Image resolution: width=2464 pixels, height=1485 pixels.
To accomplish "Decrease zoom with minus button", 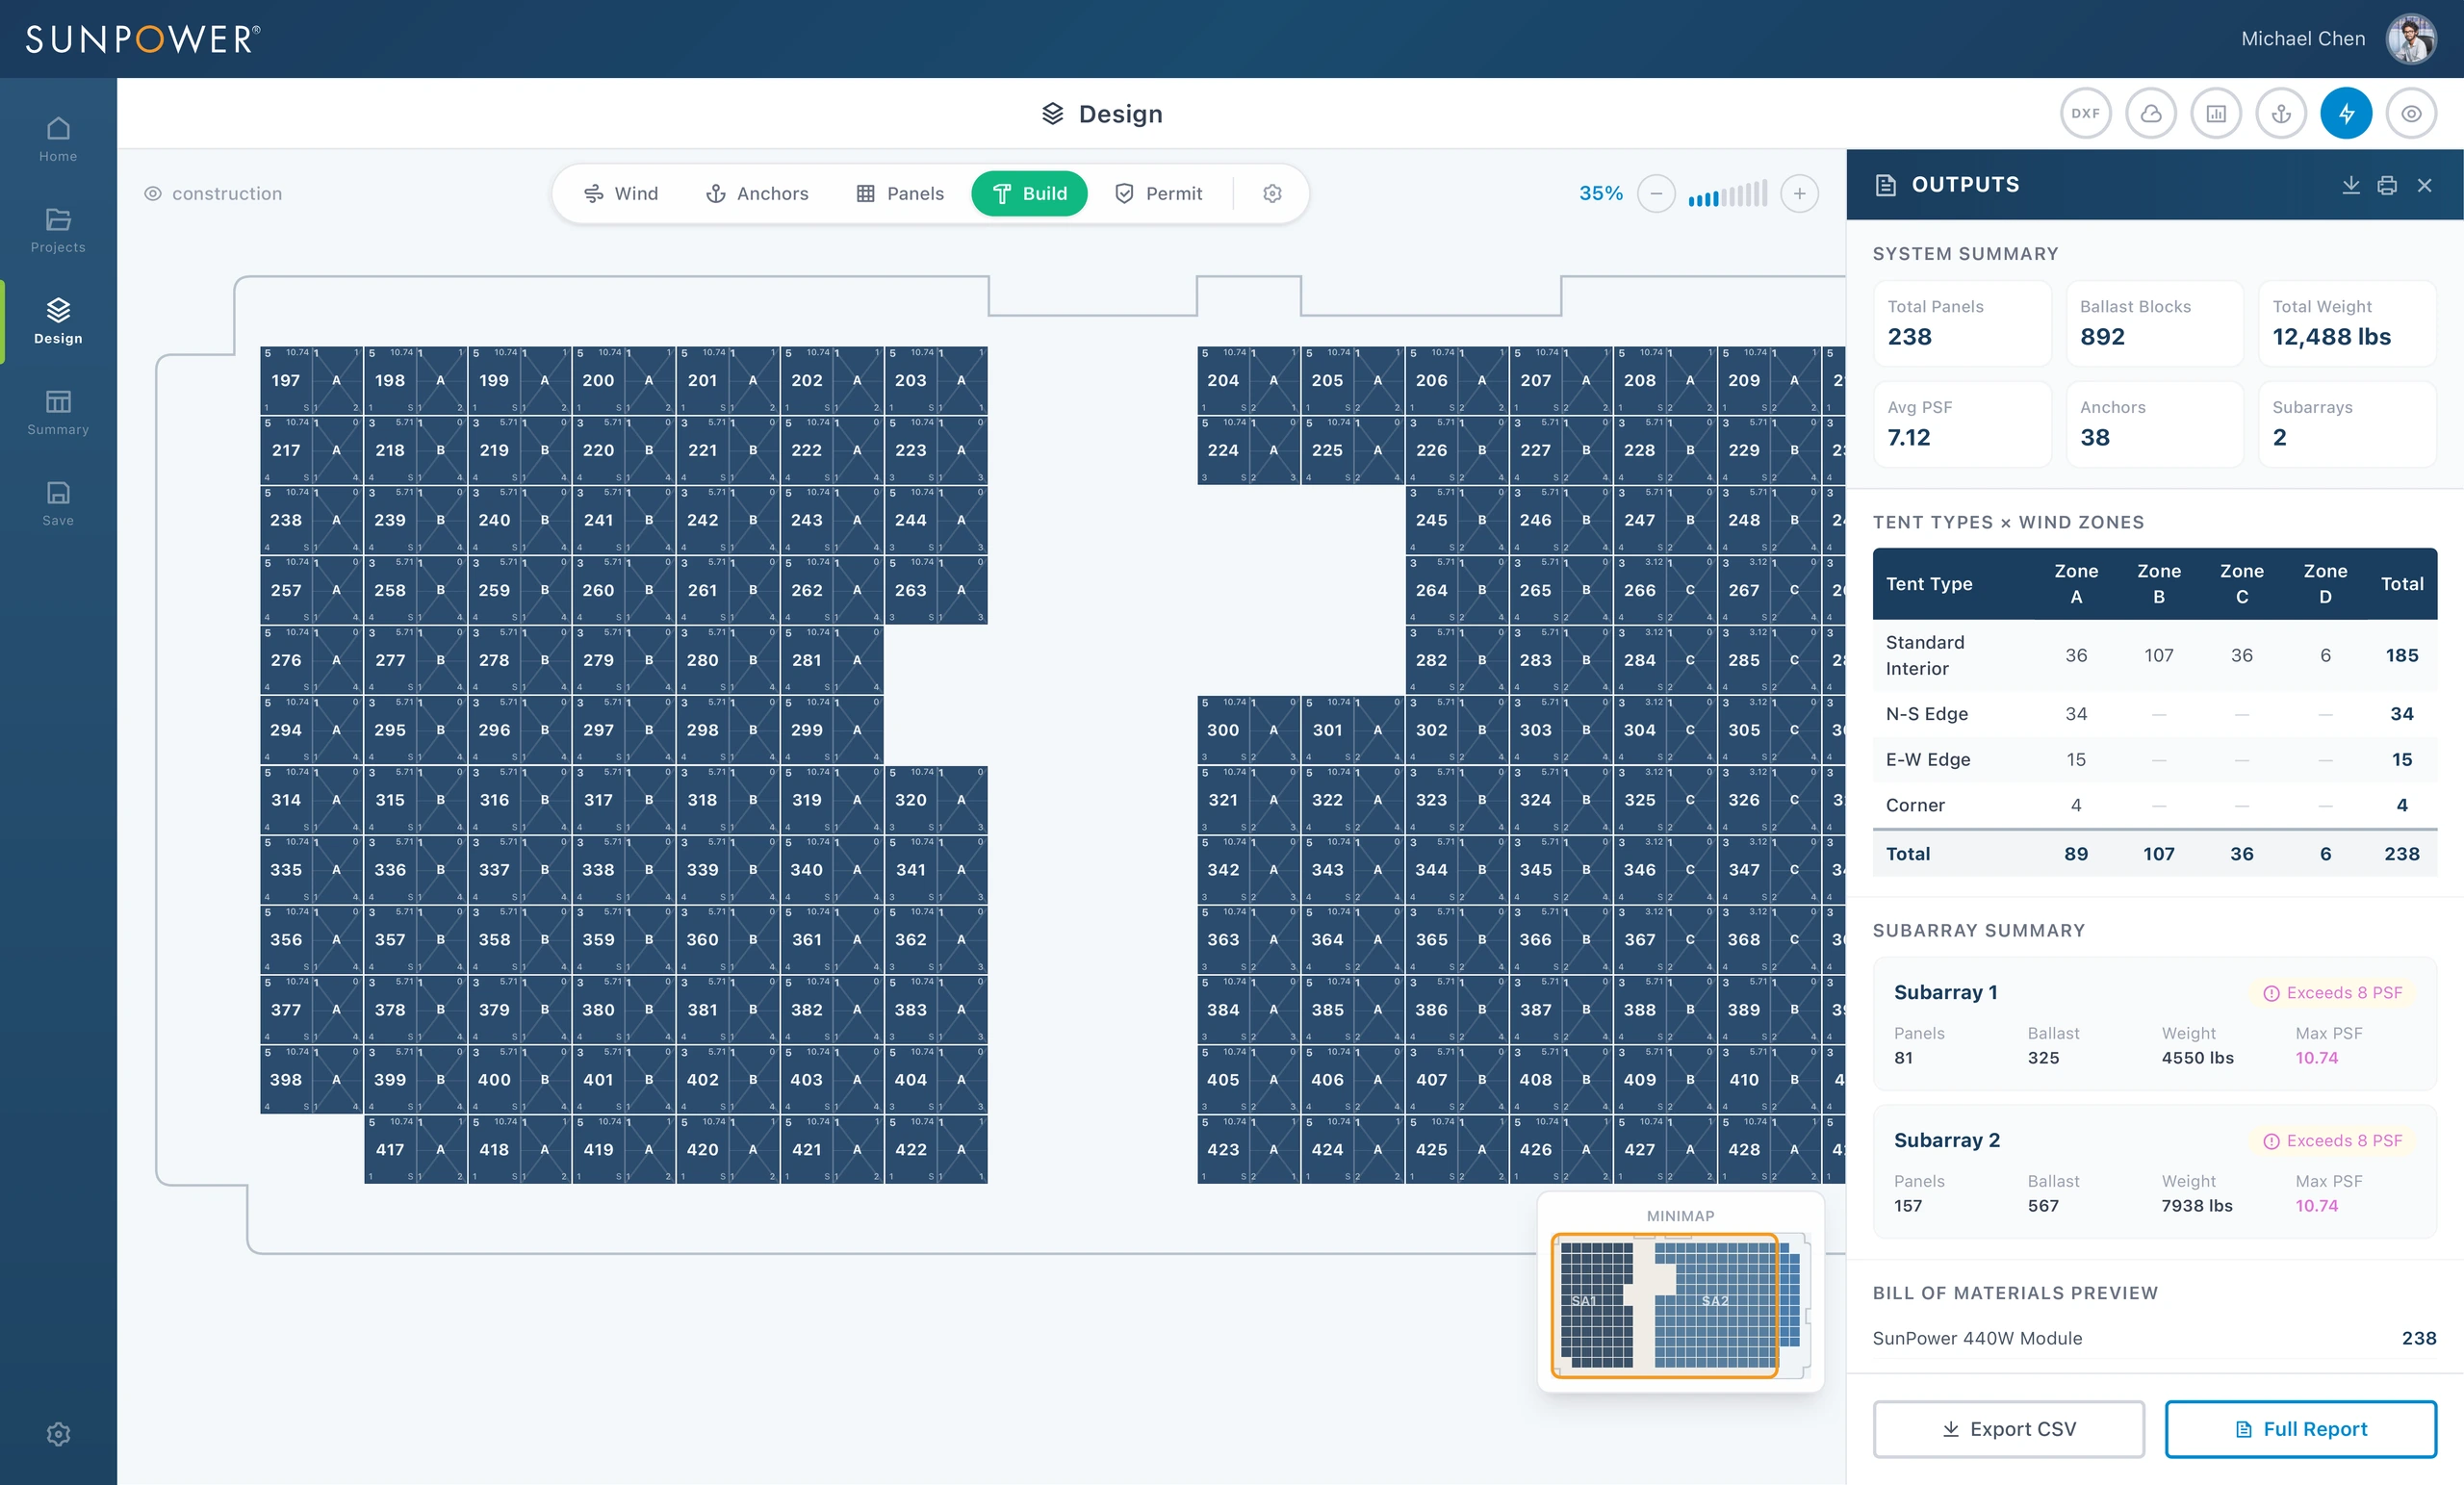I will pos(1656,193).
